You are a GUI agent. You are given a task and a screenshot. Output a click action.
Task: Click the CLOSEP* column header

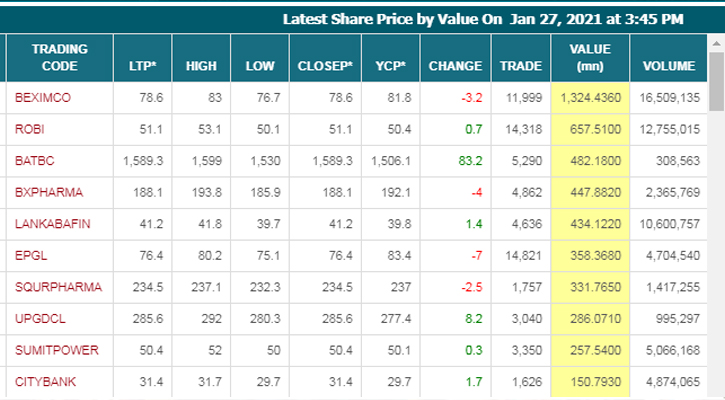pyautogui.click(x=325, y=66)
